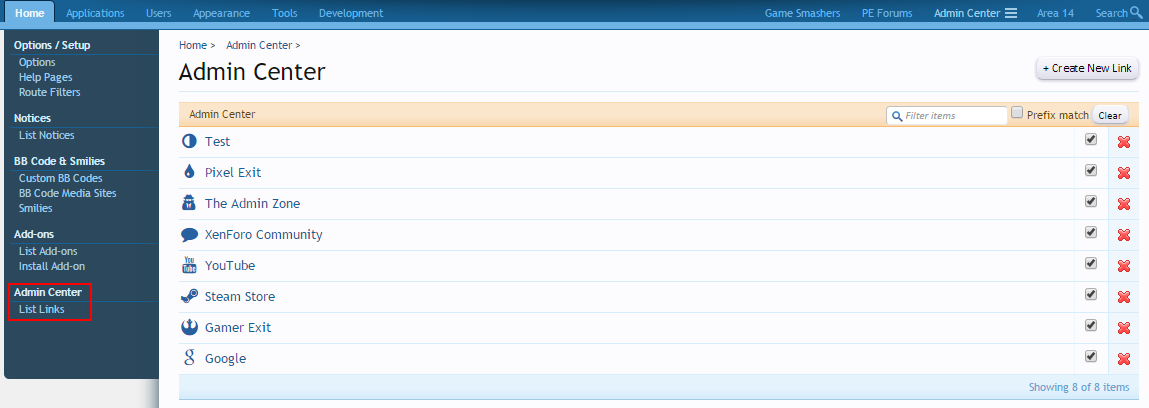
Task: Open the Pixel Exit link entry
Action: pyautogui.click(x=233, y=173)
